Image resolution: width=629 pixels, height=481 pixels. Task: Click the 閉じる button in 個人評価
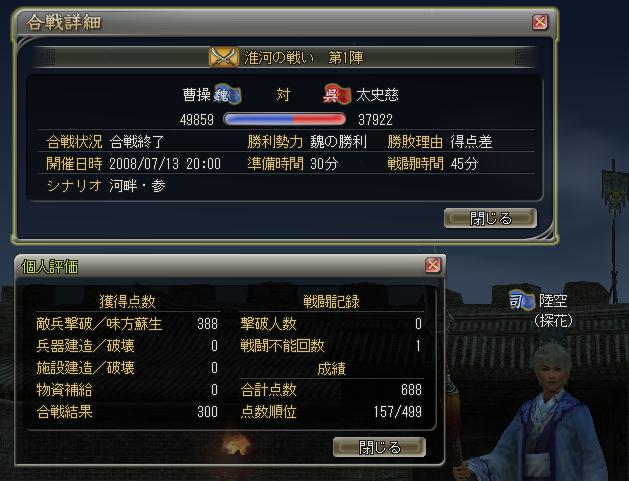click(379, 447)
